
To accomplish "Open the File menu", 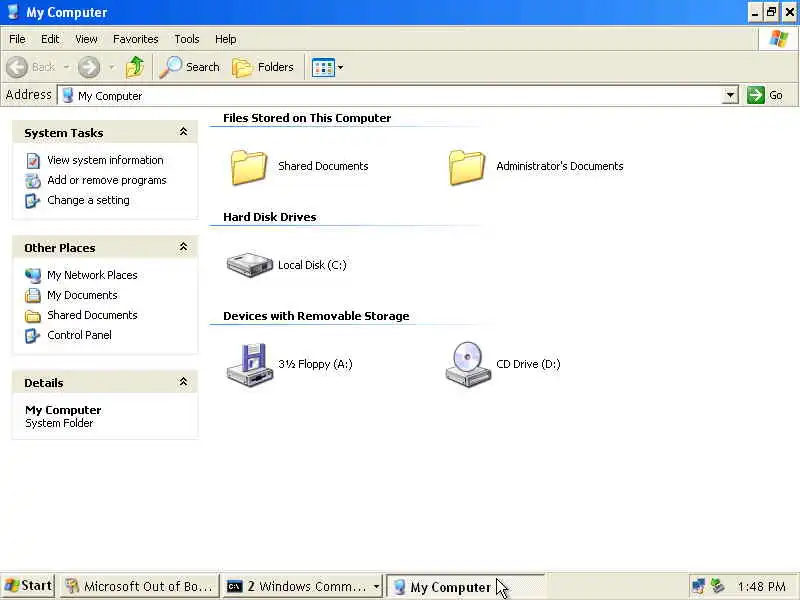I will click(x=17, y=39).
